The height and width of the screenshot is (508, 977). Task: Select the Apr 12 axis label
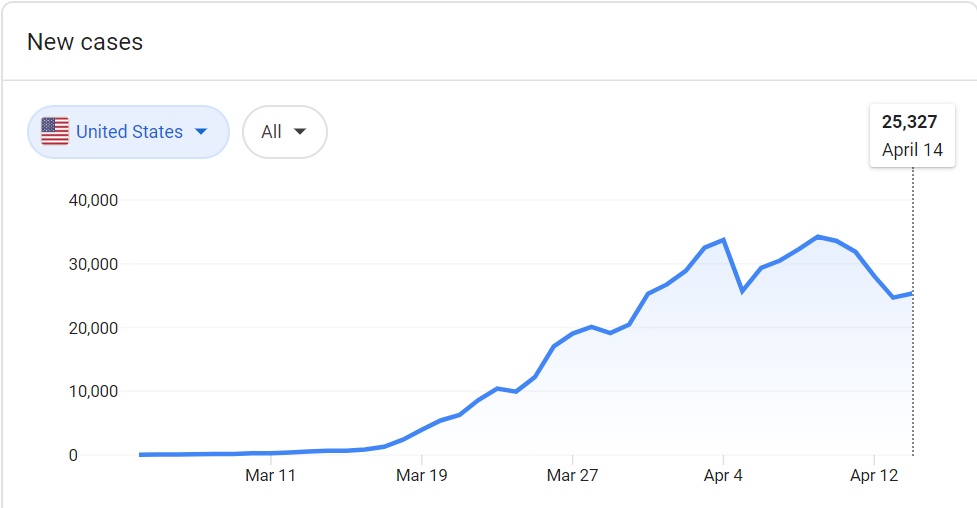874,476
